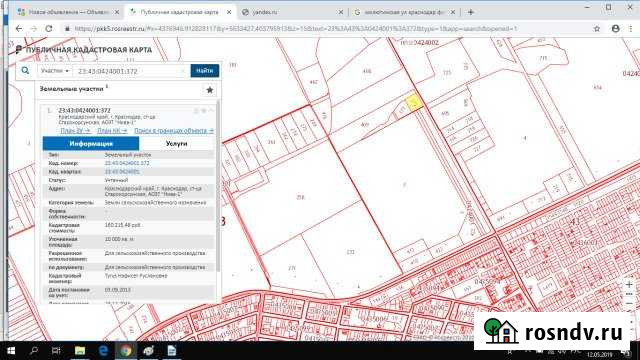Click the Земельные участки results heading
Viewport: 640px width, 360px height.
pos(72,89)
